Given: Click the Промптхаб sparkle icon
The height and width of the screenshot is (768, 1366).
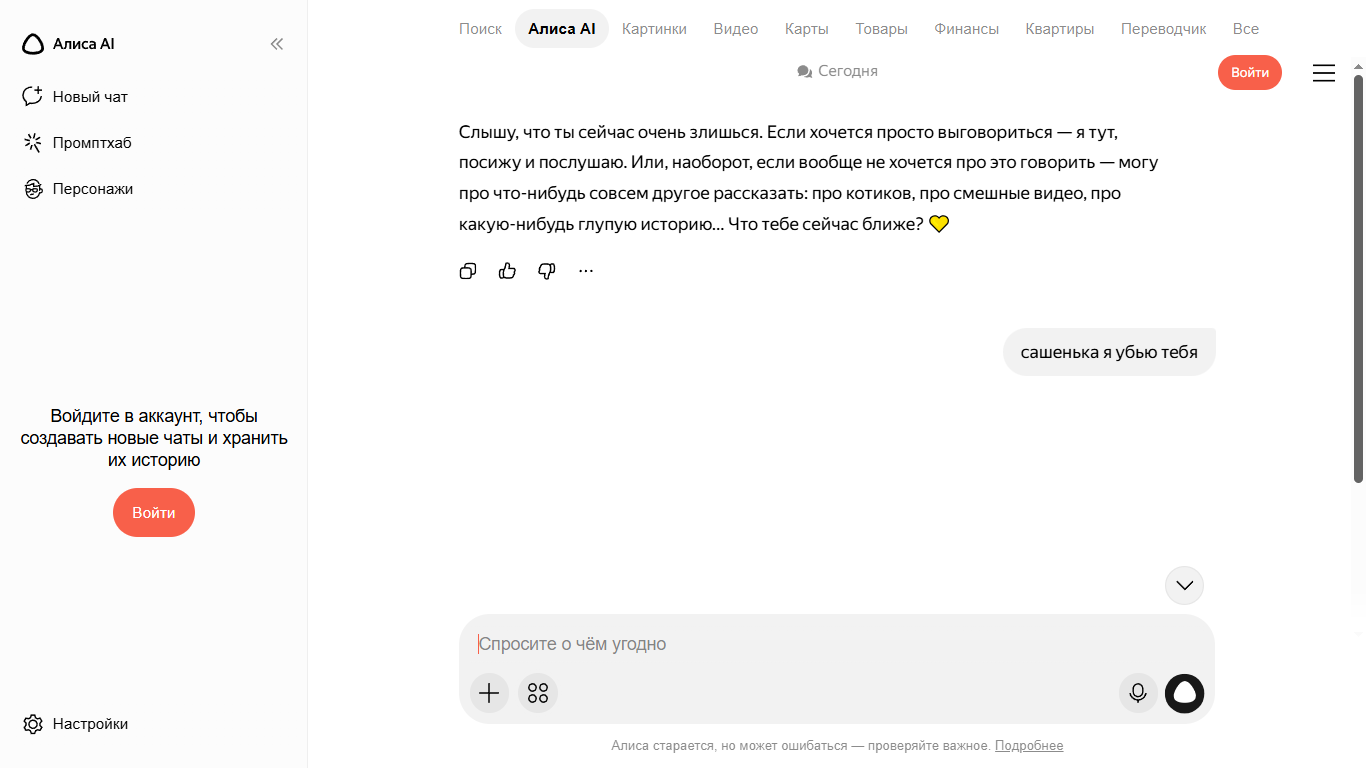Looking at the screenshot, I should click(x=33, y=143).
